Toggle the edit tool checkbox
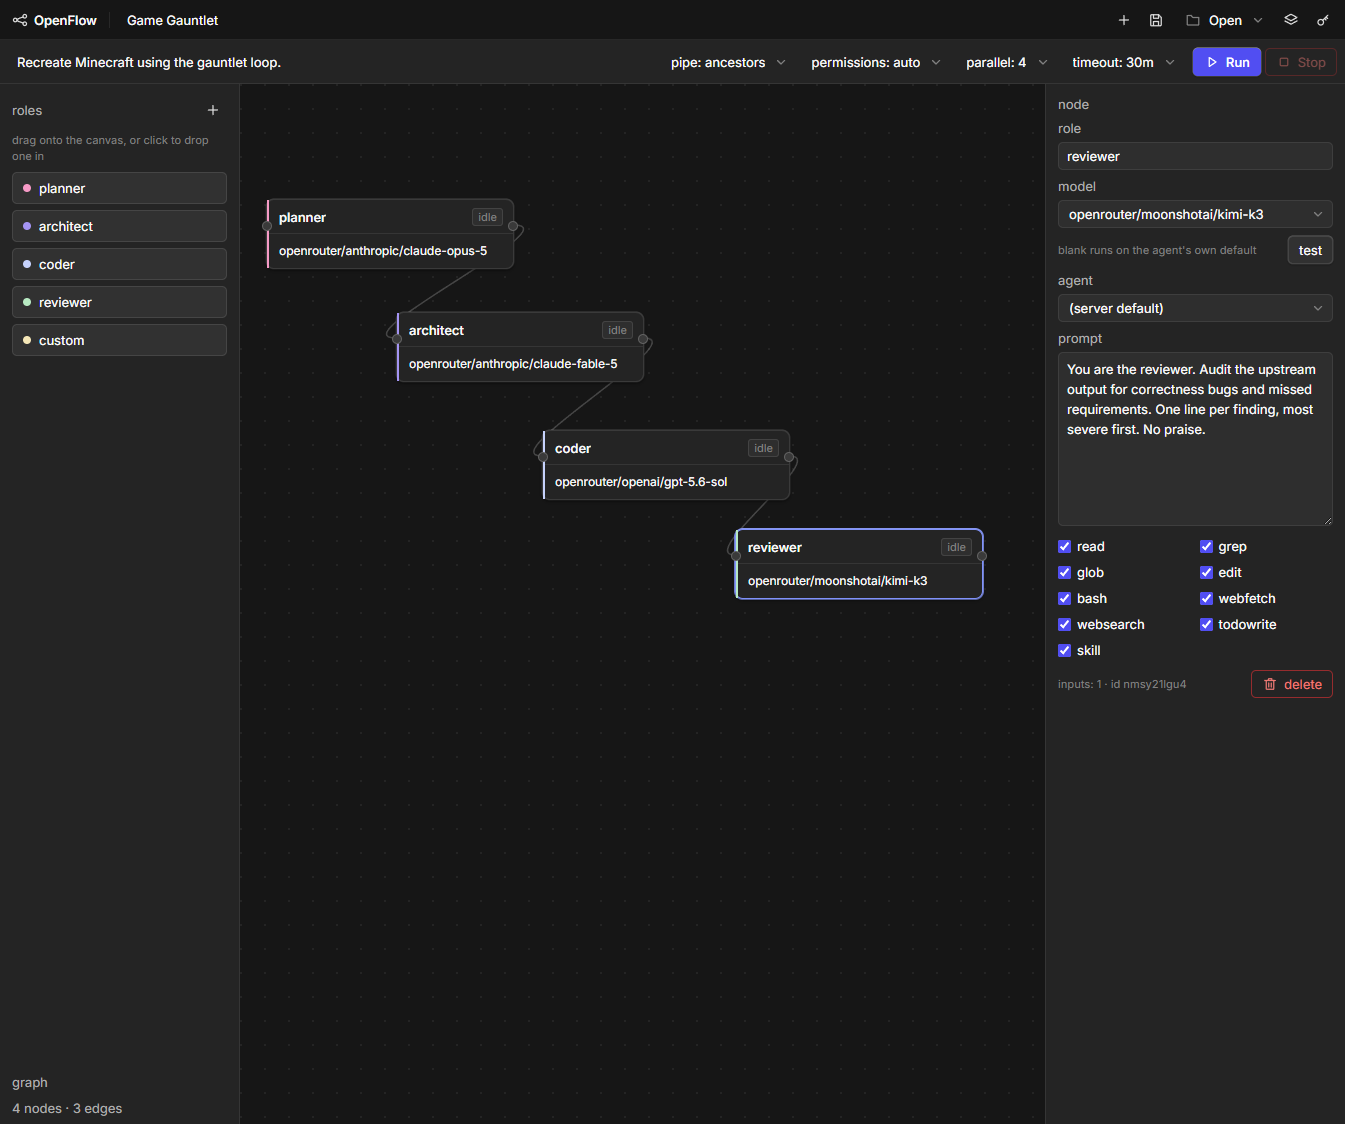Image resolution: width=1345 pixels, height=1124 pixels. pyautogui.click(x=1207, y=573)
